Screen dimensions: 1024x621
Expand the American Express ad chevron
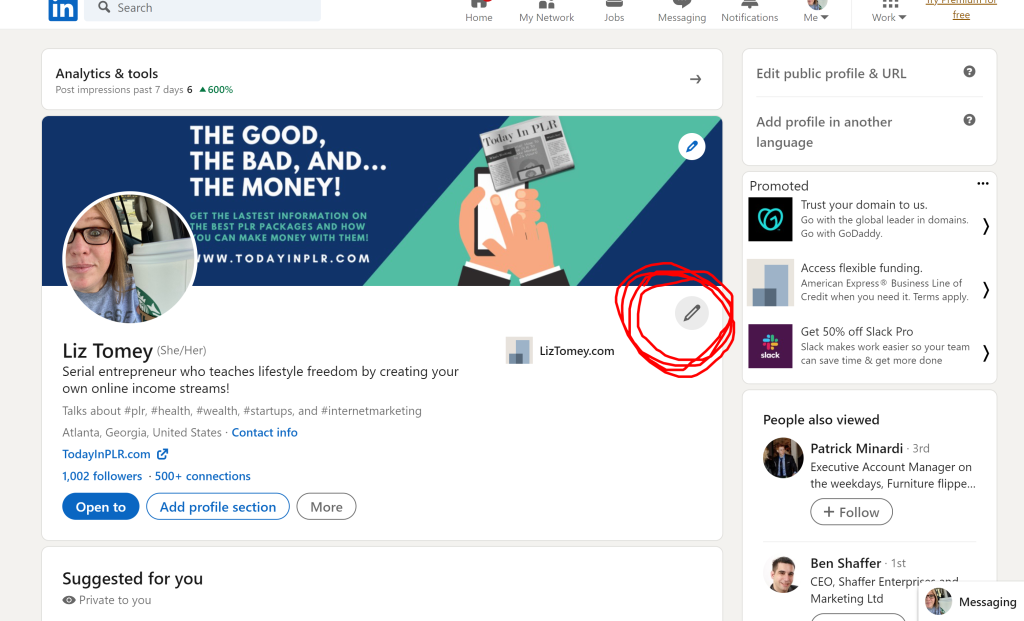coord(985,289)
